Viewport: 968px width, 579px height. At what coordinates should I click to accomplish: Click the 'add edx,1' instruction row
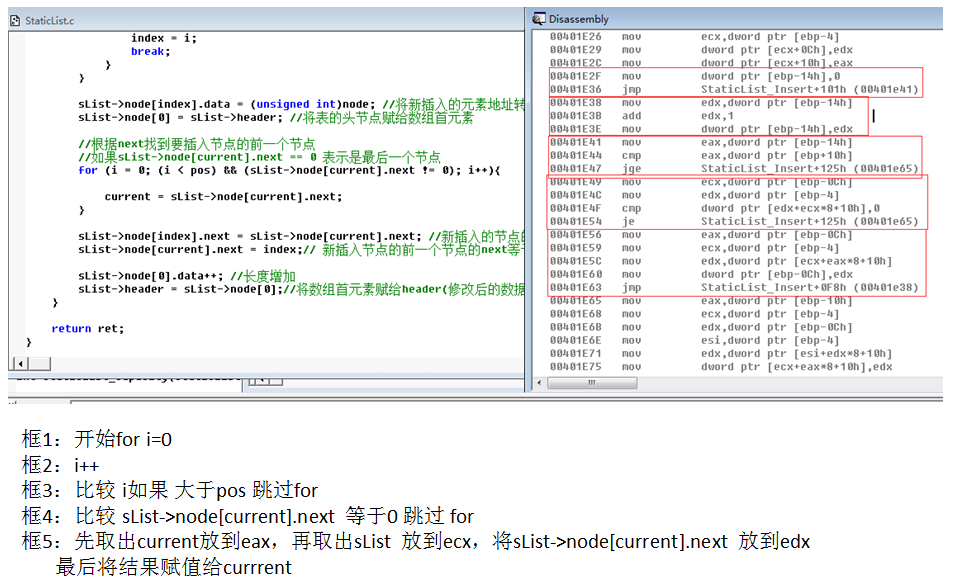pyautogui.click(x=641, y=116)
